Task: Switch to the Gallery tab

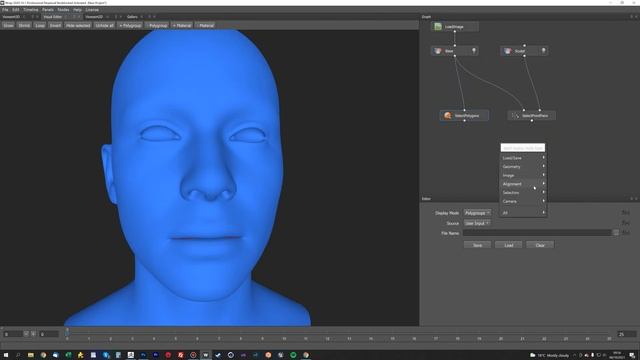Action: click(132, 17)
